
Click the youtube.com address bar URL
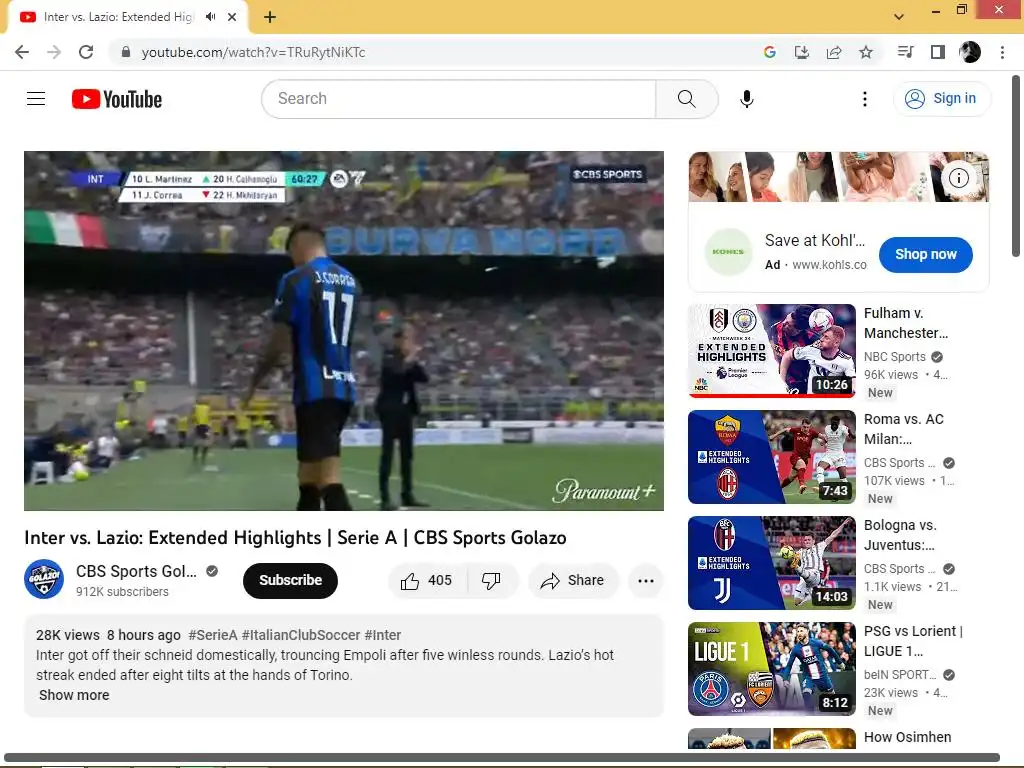pyautogui.click(x=253, y=52)
